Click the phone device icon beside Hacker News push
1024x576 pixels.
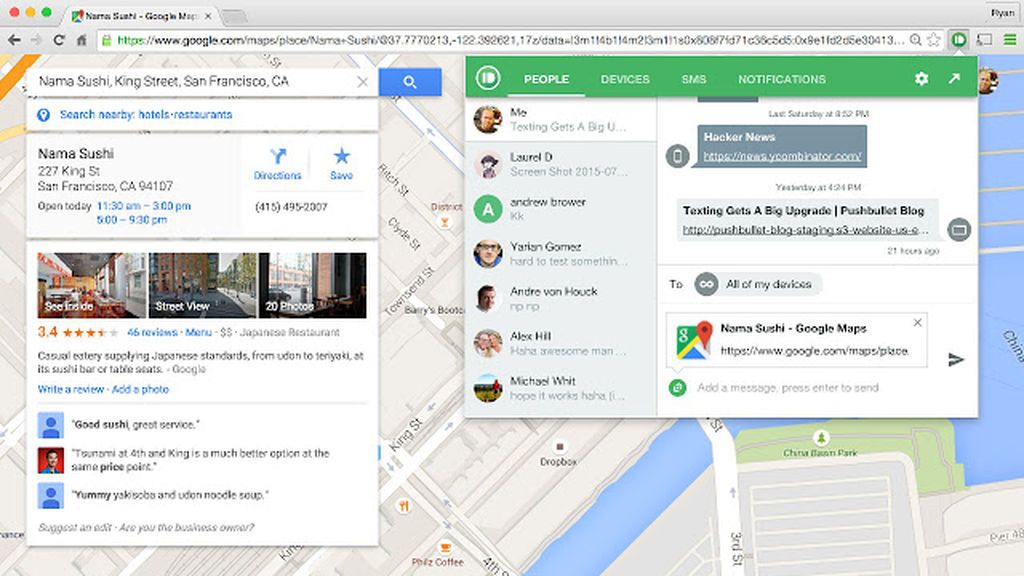point(677,156)
